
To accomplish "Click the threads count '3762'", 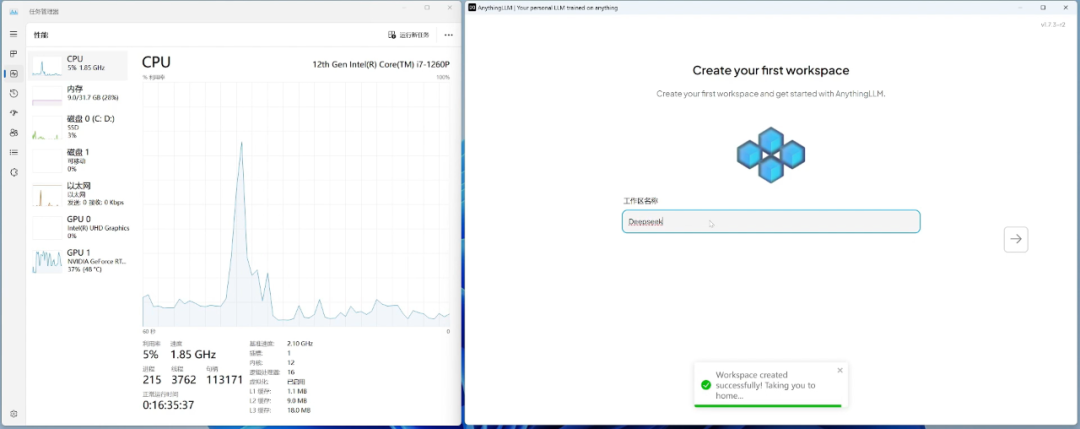I will click(x=184, y=379).
